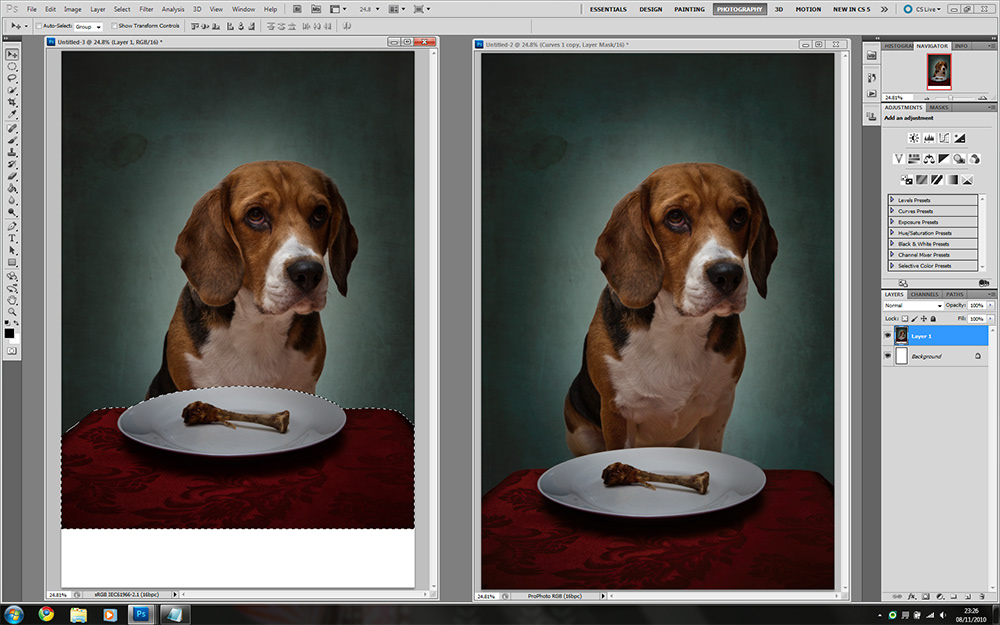Switch to the Design workspace
The height and width of the screenshot is (625, 1000).
click(651, 9)
